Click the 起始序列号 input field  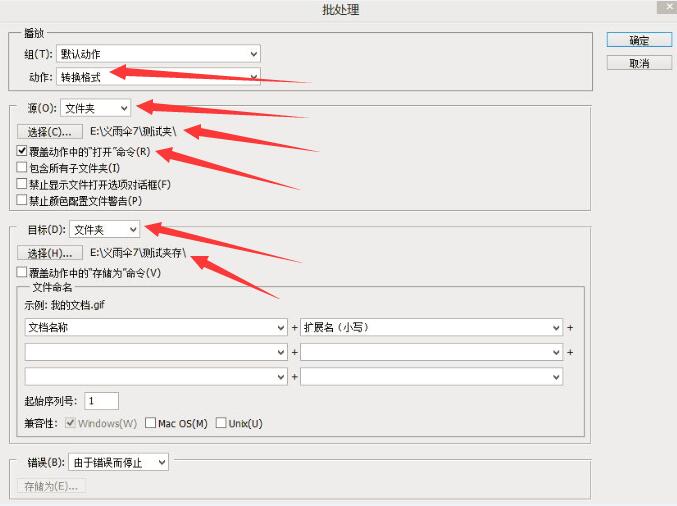101,401
